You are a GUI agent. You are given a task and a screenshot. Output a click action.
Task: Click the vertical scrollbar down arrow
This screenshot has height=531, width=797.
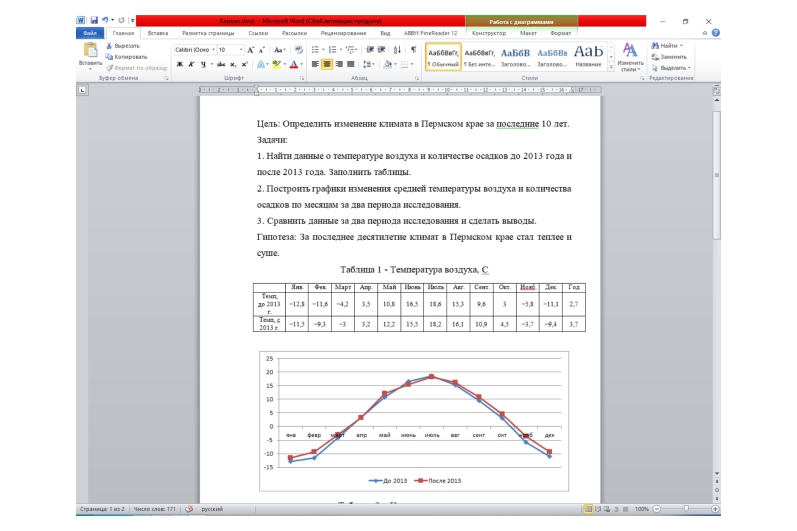(x=717, y=473)
